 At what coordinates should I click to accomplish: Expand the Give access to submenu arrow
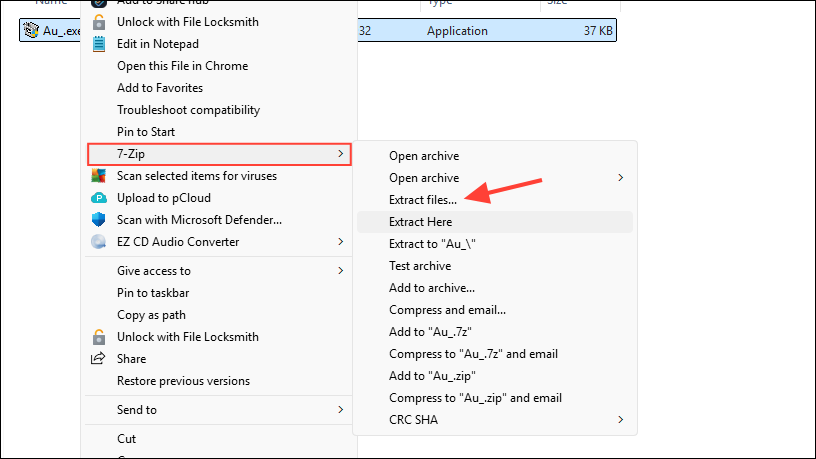(x=340, y=271)
